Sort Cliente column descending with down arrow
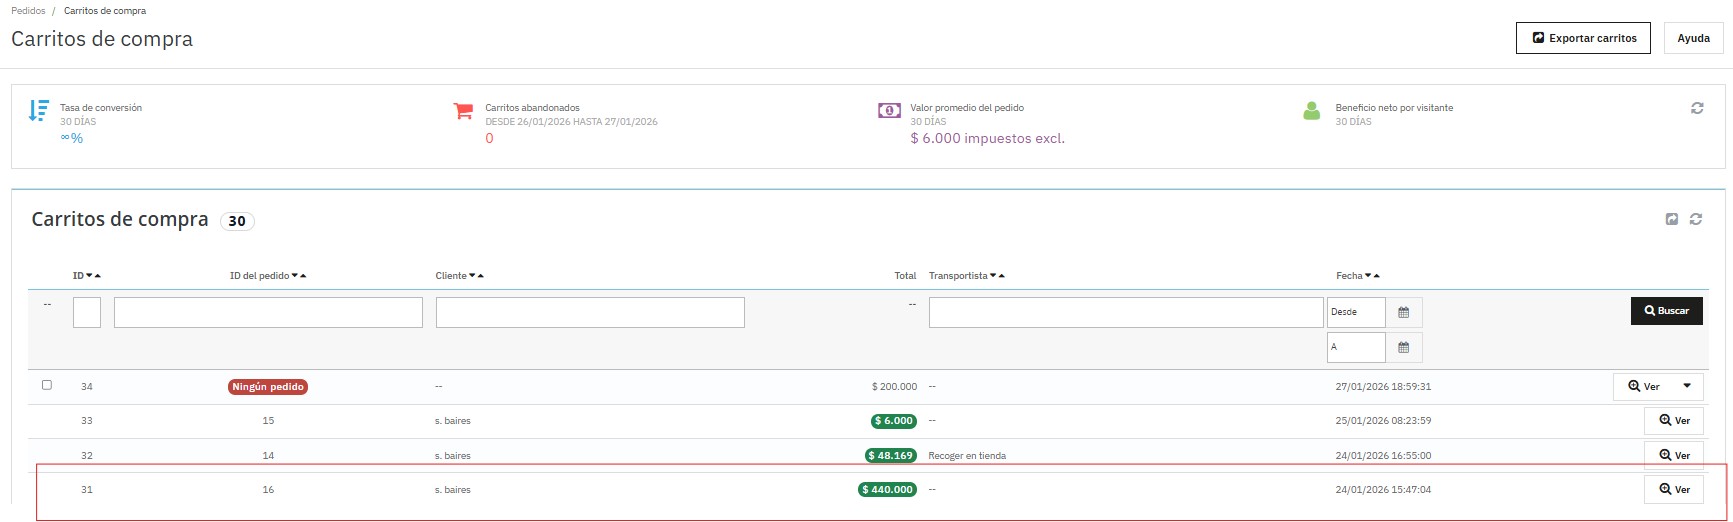The width and height of the screenshot is (1733, 522). click(x=472, y=276)
